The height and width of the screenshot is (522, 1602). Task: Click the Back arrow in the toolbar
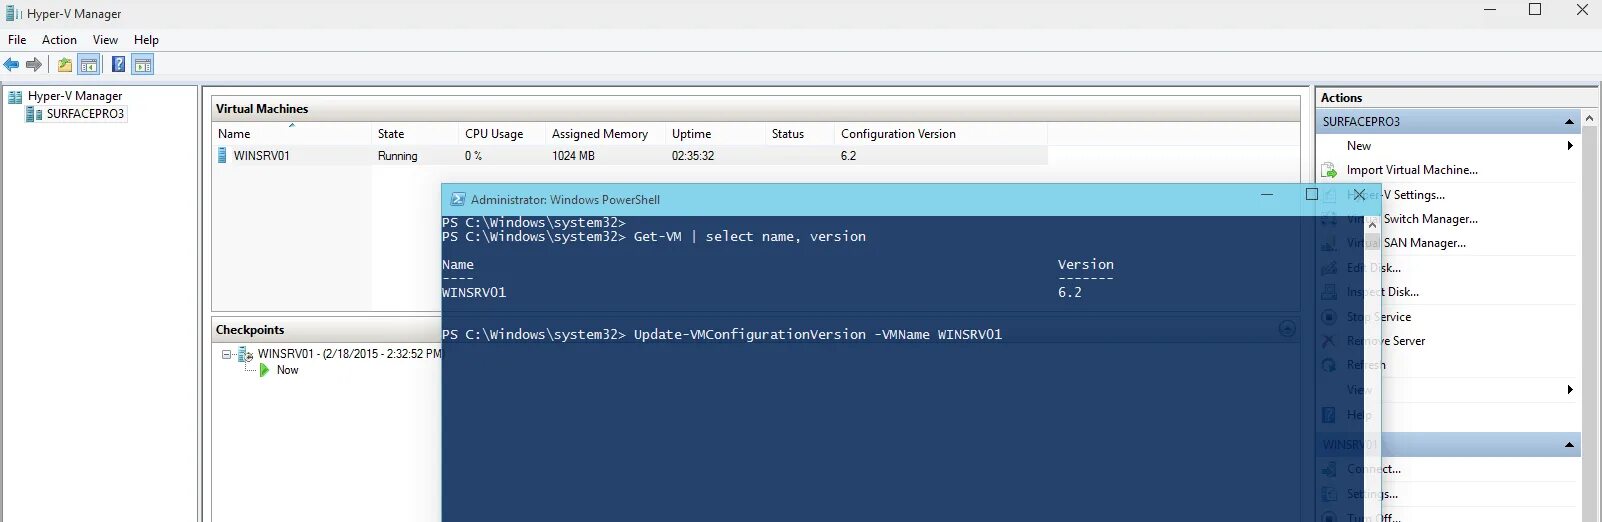click(11, 65)
